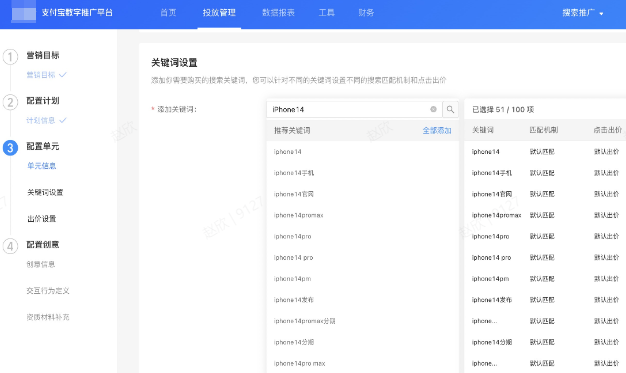Open 计划信息 completed sub-step
The height and width of the screenshot is (373, 626).
click(46, 120)
